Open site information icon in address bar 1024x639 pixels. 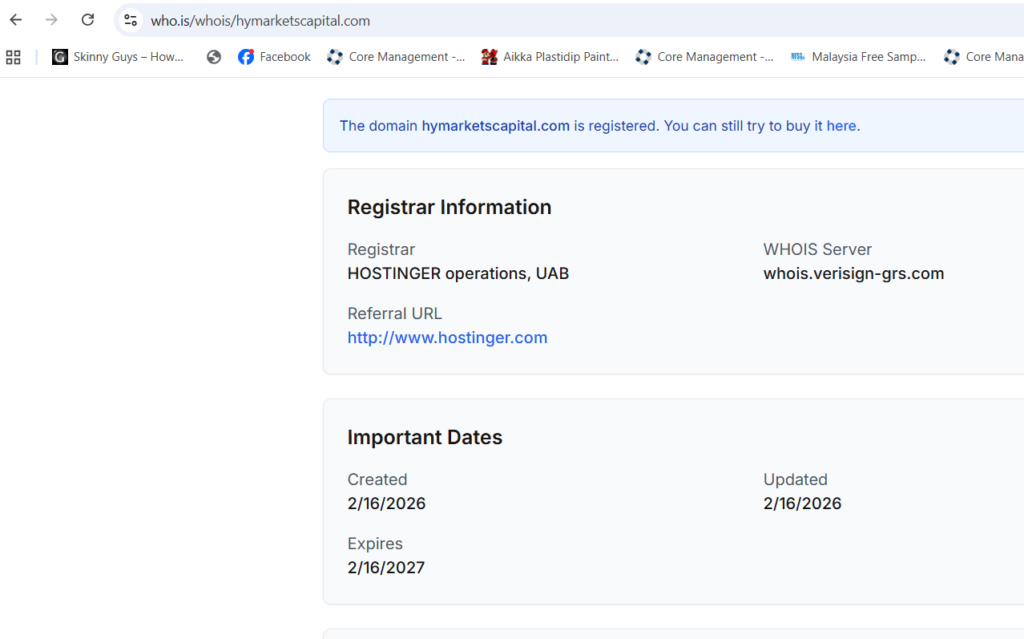(x=130, y=20)
